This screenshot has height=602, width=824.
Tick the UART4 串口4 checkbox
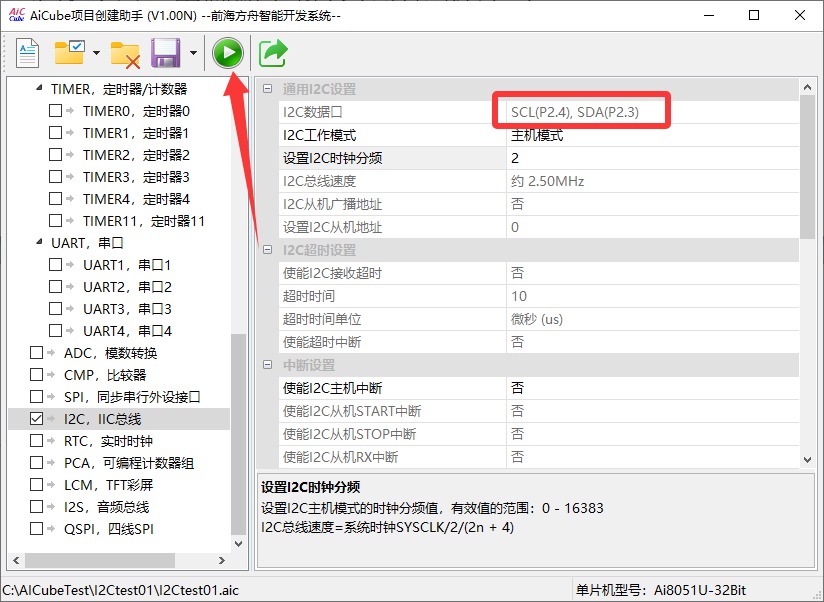[55, 330]
